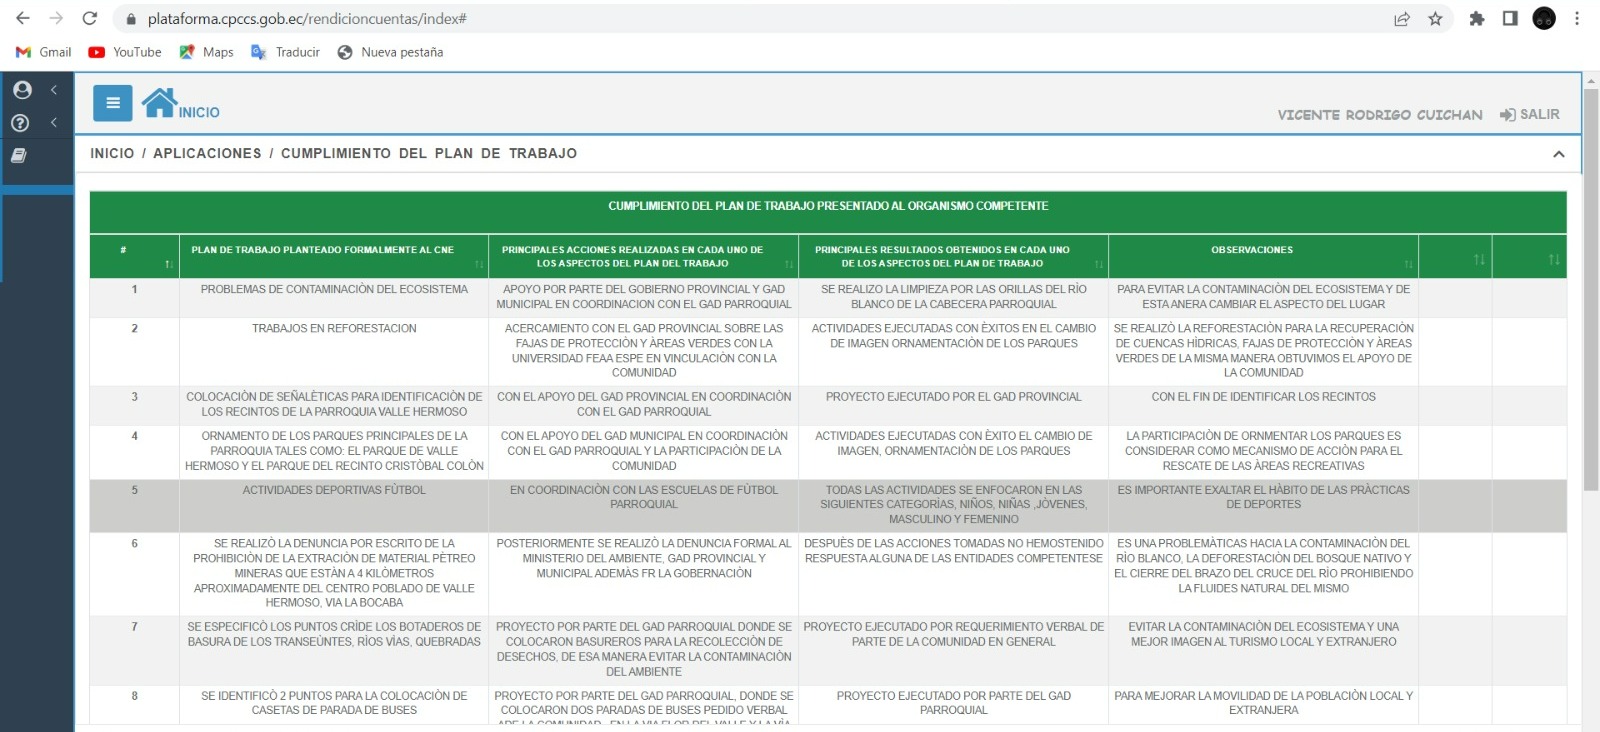Viewport: 1600px width, 732px height.
Task: Toggle the browser side panel
Action: tap(1510, 19)
